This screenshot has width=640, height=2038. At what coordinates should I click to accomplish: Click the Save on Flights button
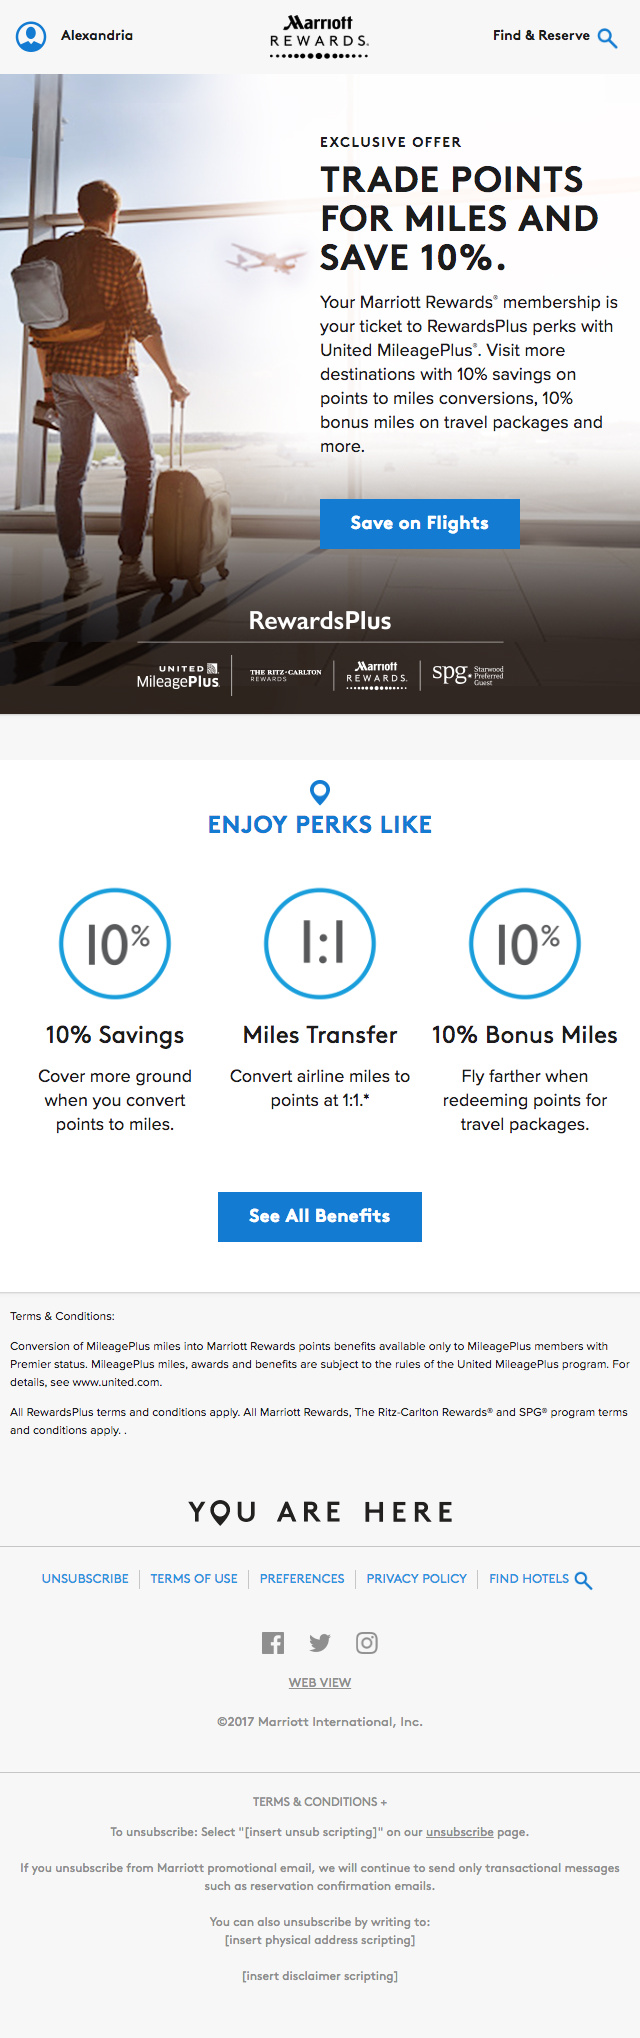[x=420, y=523]
